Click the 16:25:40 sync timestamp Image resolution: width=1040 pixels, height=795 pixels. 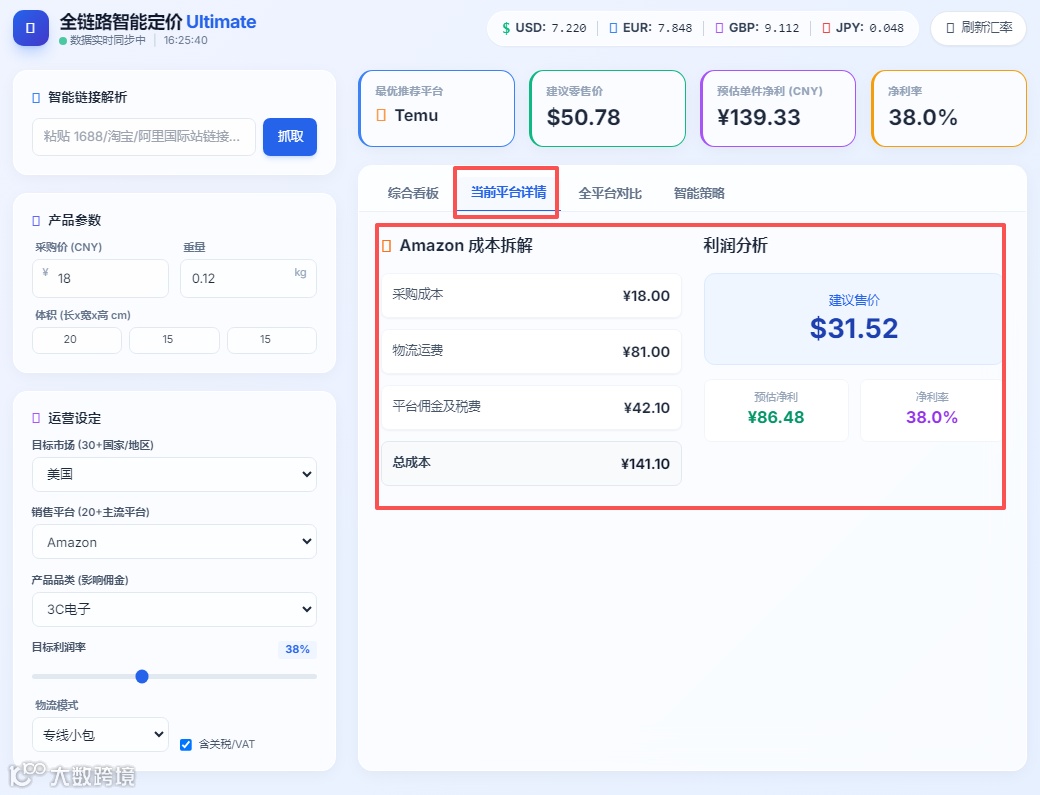point(186,40)
